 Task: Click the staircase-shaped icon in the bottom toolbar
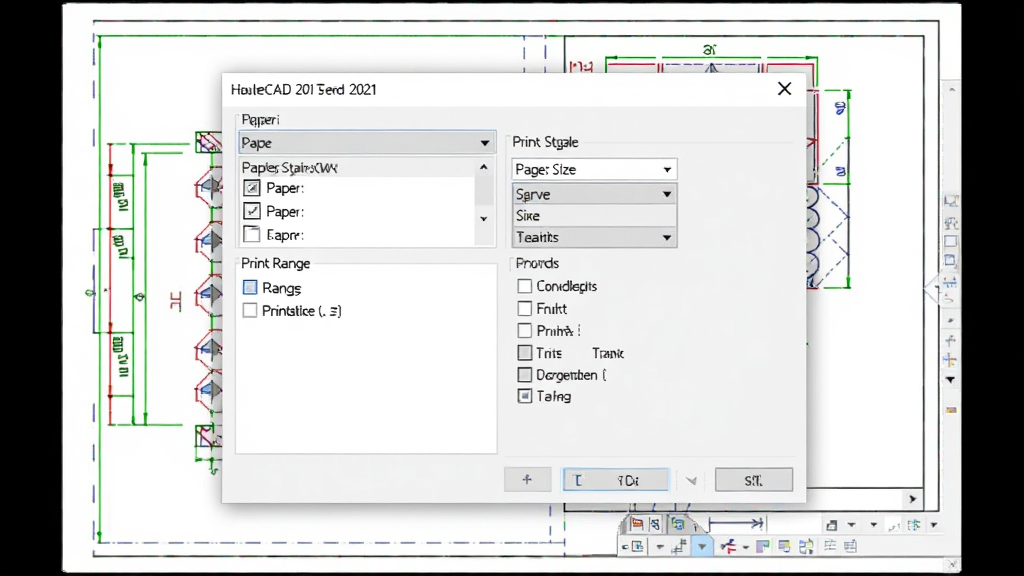[x=680, y=546]
